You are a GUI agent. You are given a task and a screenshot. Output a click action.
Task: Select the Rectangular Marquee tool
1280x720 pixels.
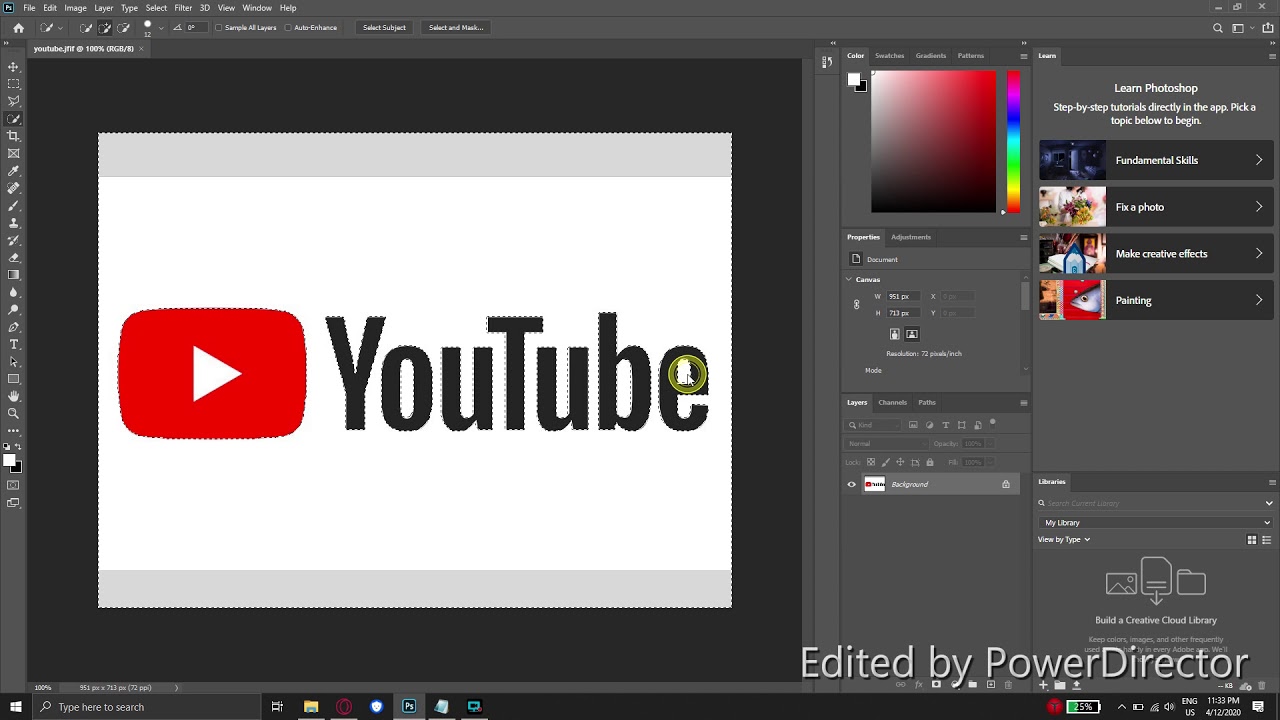(13, 84)
